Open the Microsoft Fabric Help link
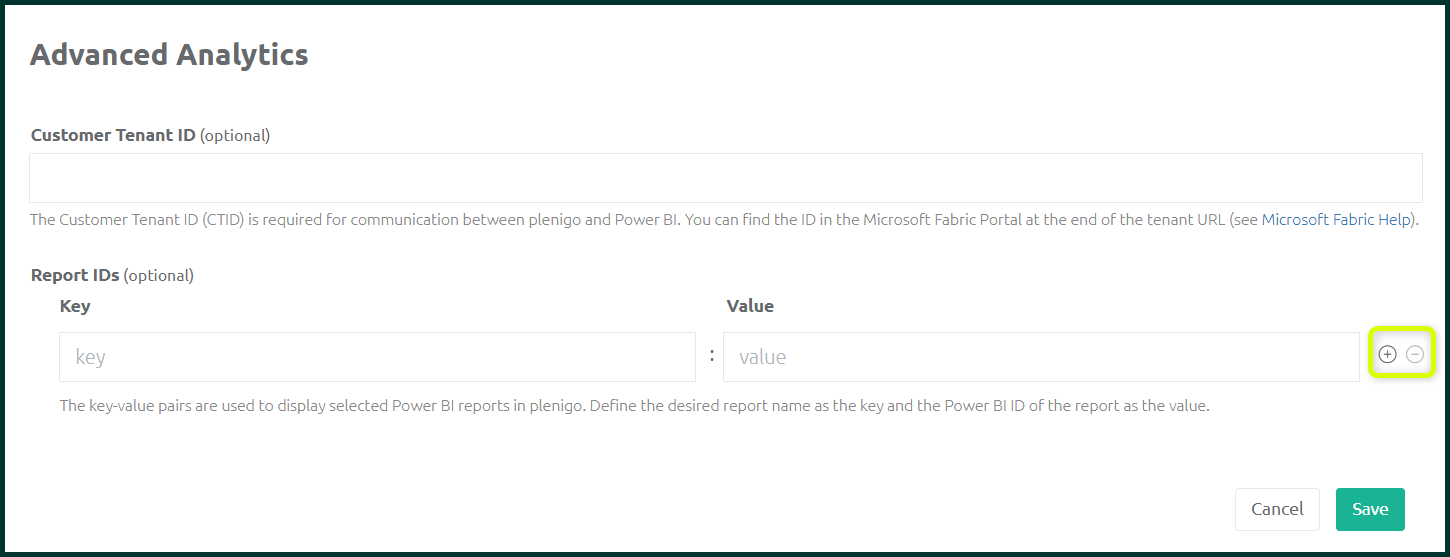 (1336, 219)
